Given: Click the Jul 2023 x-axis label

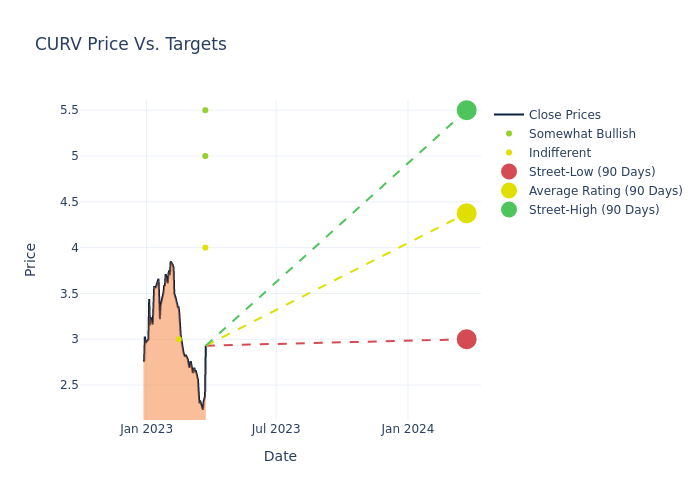Looking at the screenshot, I should (276, 429).
